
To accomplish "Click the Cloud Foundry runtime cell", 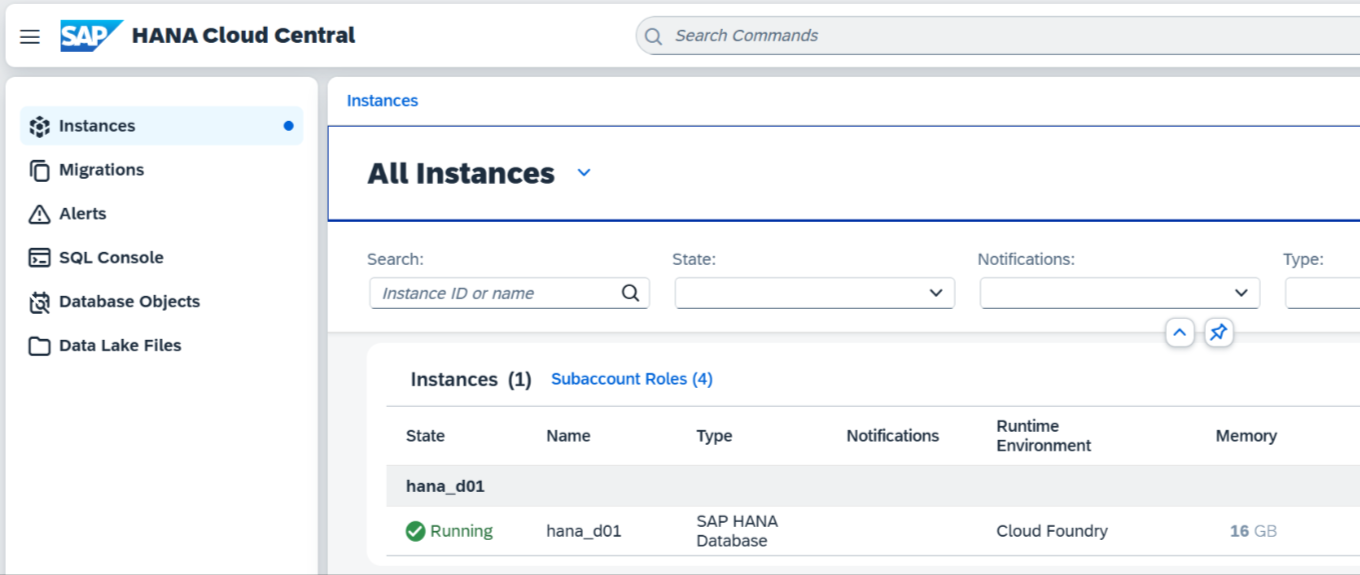I will point(1052,531).
